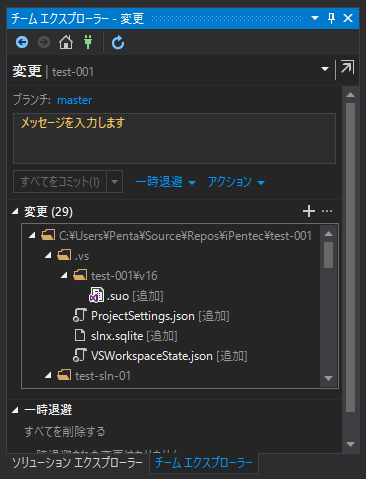Select the test-sln-01 folder icon
The image size is (366, 479).
[64, 375]
